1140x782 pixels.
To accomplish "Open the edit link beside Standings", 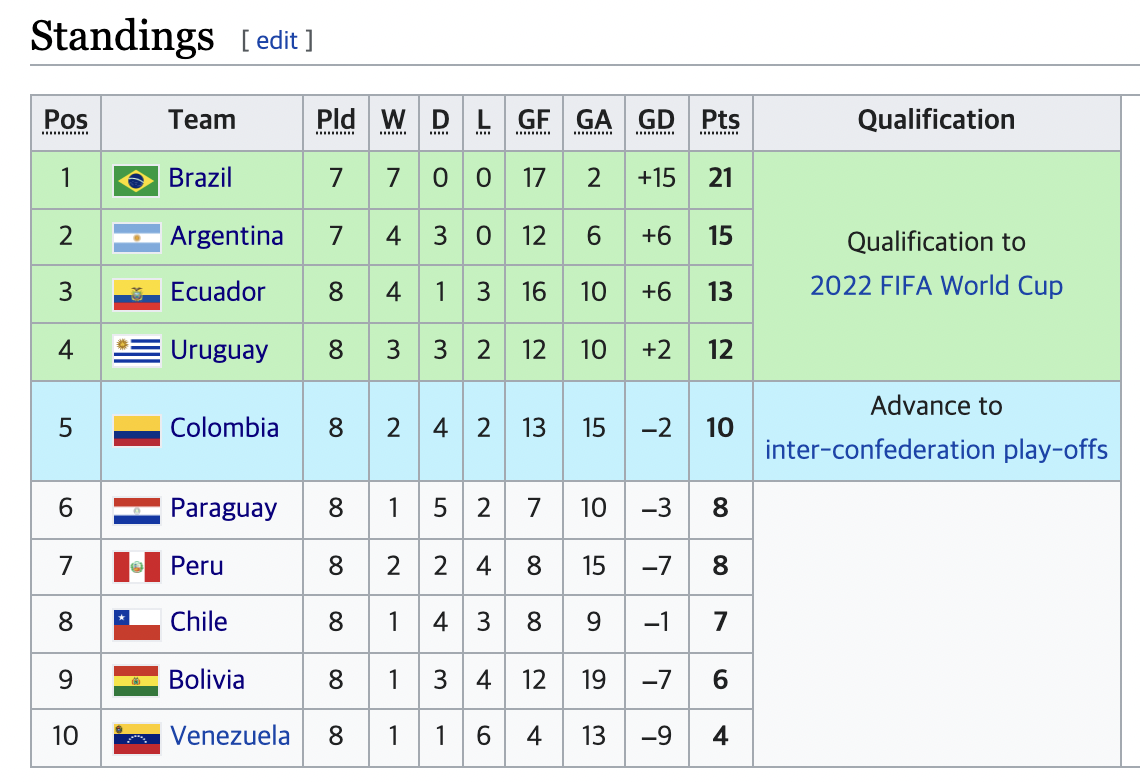I will tap(277, 40).
